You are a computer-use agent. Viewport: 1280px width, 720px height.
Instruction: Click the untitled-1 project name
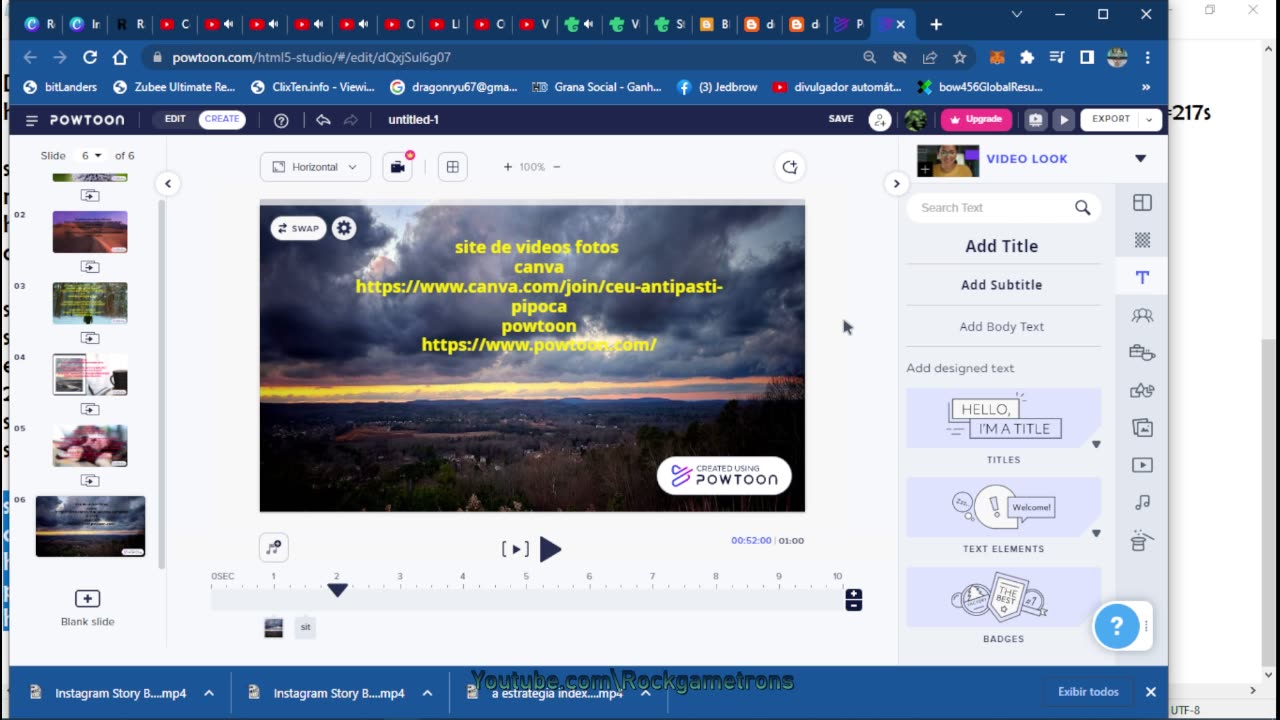(x=414, y=120)
